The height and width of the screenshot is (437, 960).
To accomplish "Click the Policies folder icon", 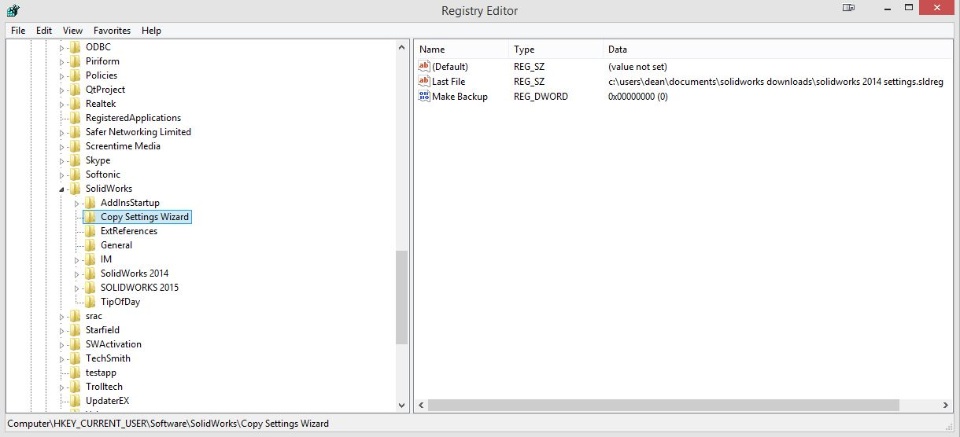I will [x=75, y=75].
